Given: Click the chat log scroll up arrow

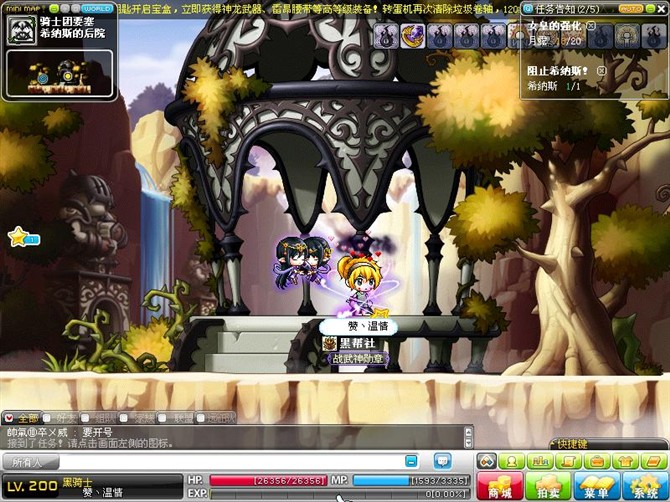Looking at the screenshot, I should pyautogui.click(x=468, y=431).
